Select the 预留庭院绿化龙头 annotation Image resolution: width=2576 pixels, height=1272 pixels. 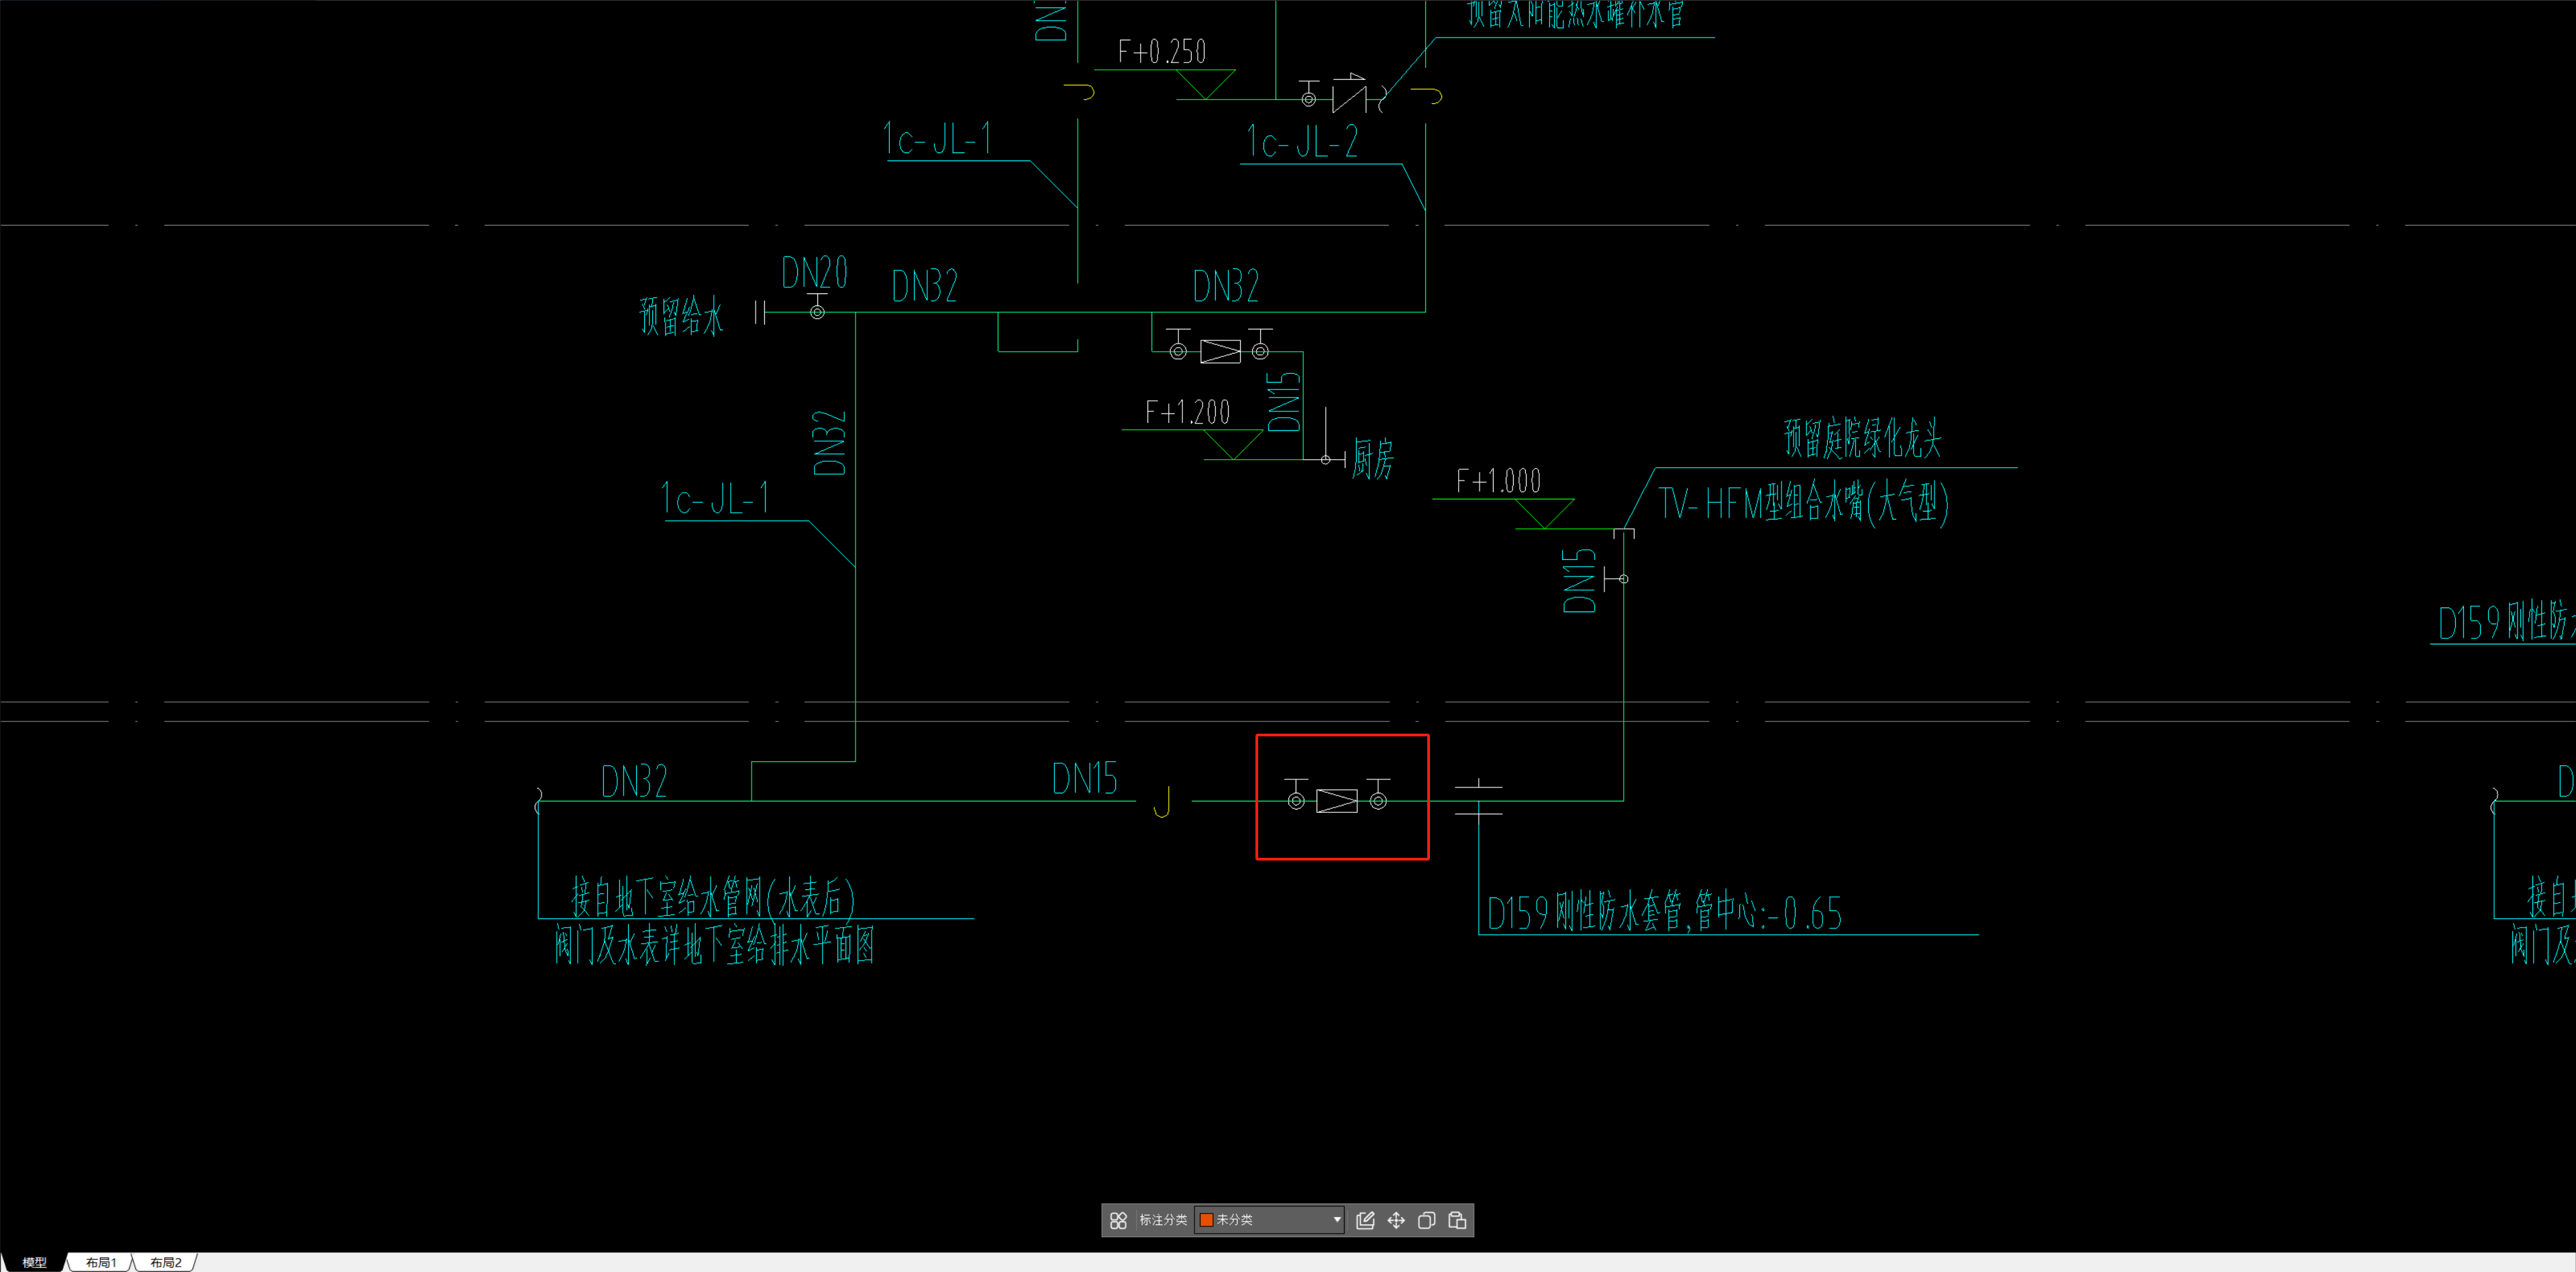(x=1863, y=438)
